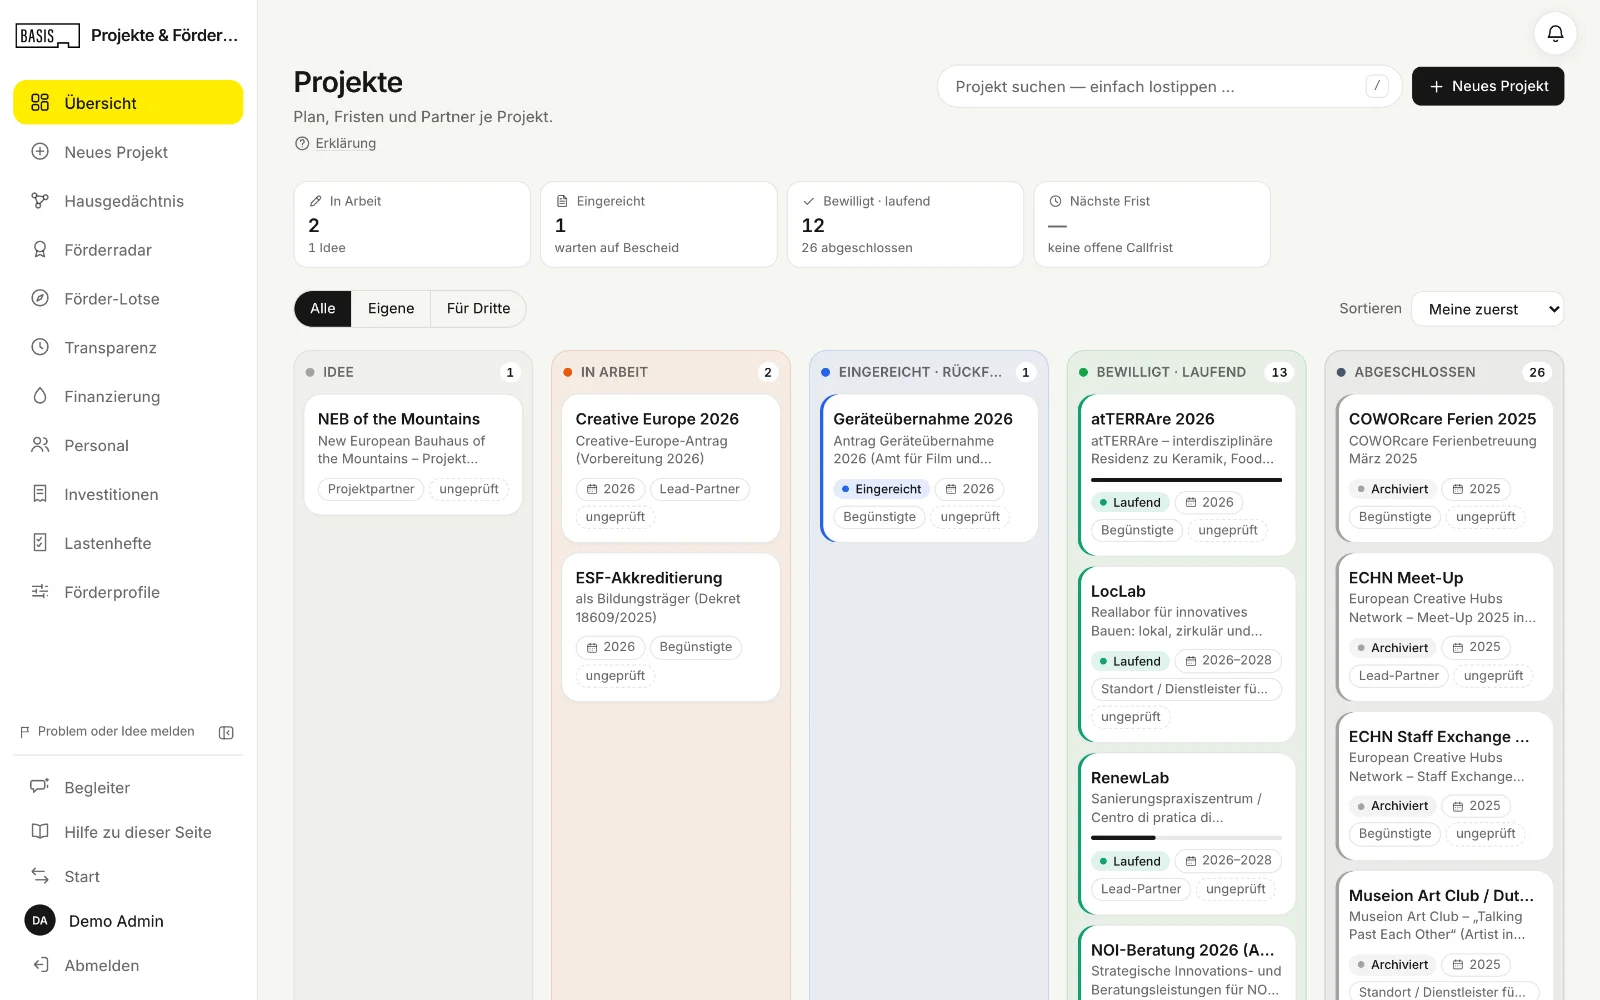Select the Alle filter

coord(323,309)
